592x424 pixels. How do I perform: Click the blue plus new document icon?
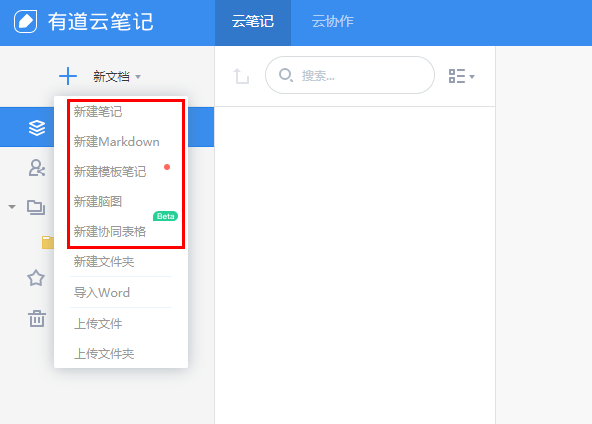68,76
